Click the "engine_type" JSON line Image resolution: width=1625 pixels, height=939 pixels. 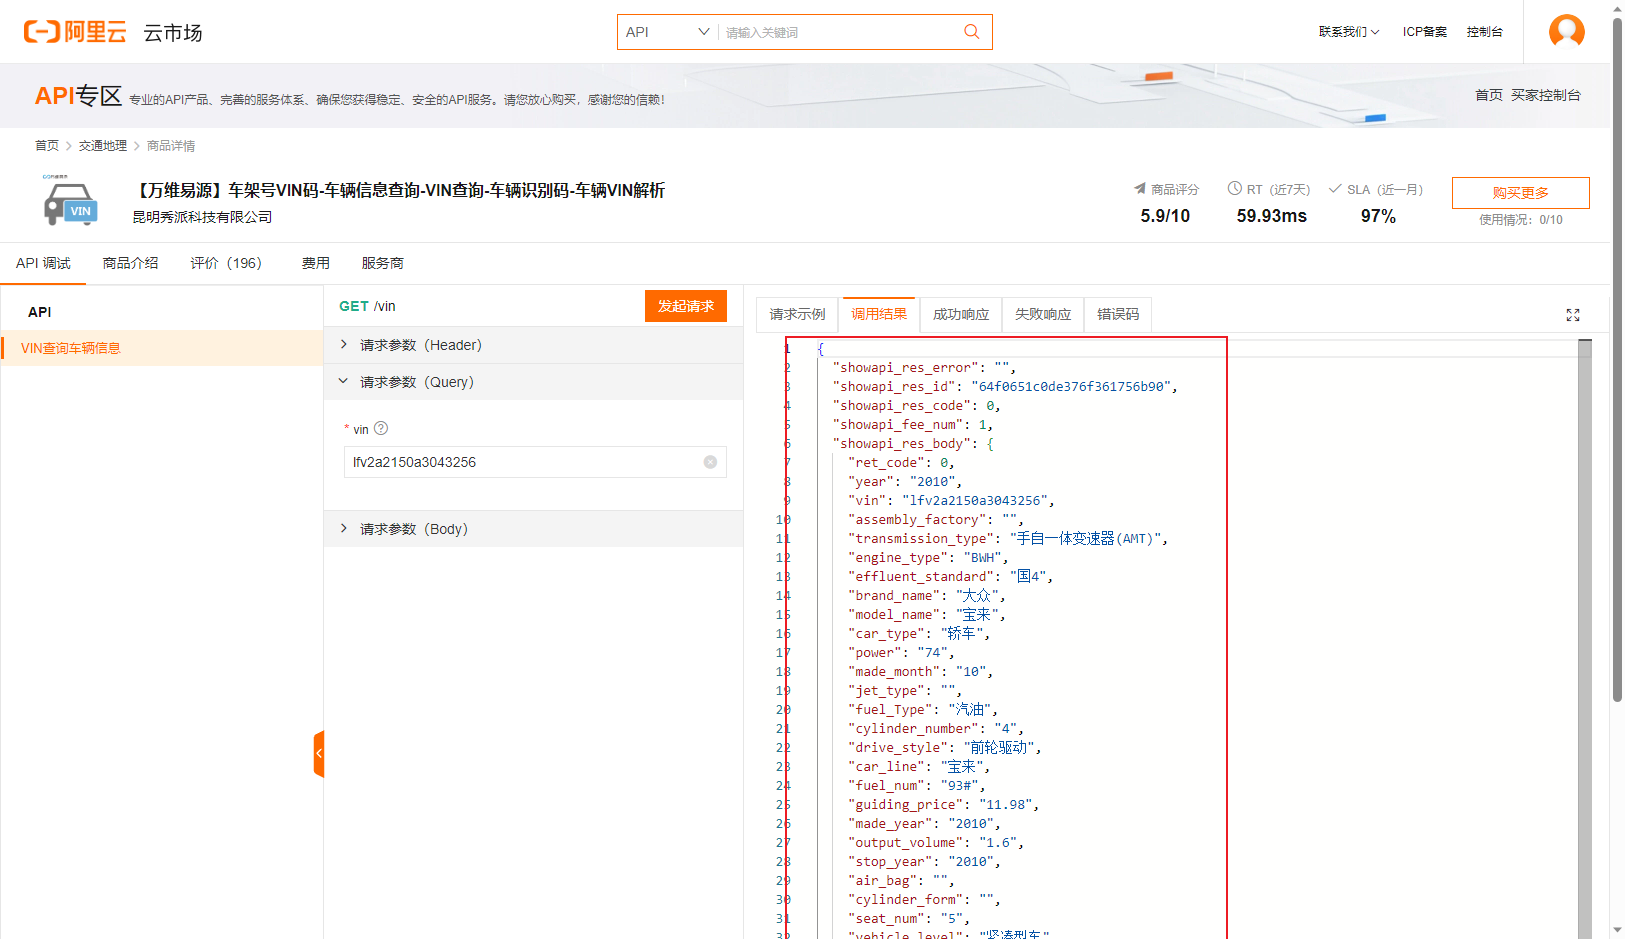[927, 557]
